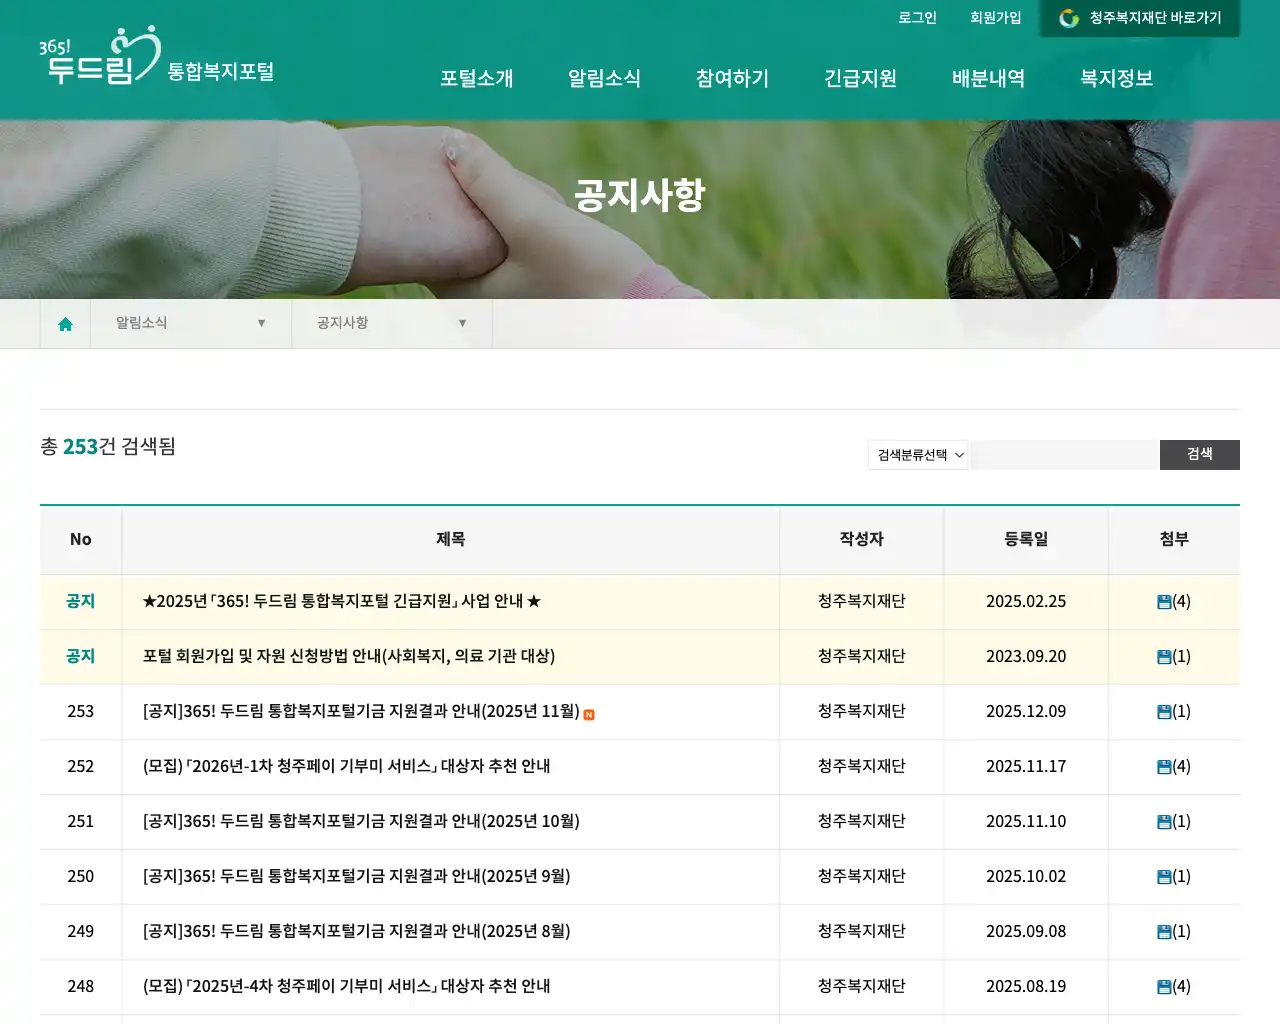
Task: Open the four attachments for the 2026년-1차 청주페이 notice
Action: click(1162, 767)
